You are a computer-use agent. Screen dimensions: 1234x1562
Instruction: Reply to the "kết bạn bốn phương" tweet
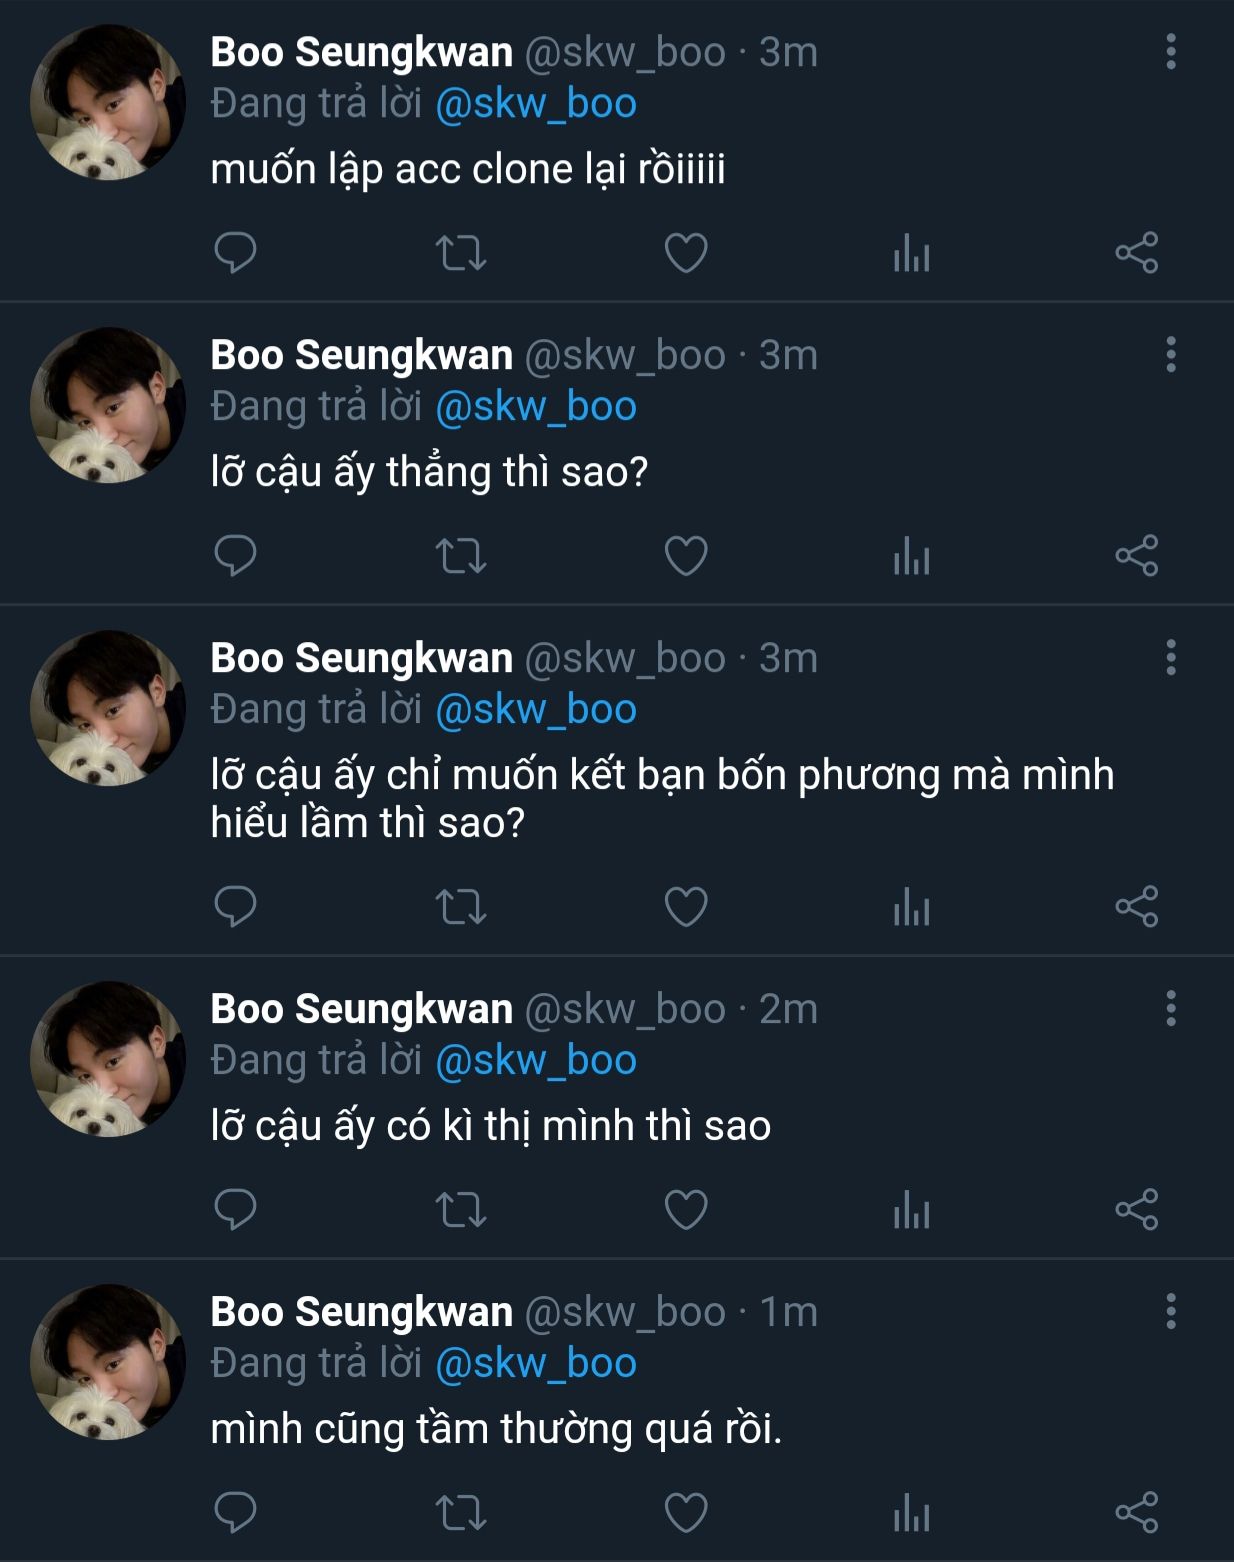(236, 907)
